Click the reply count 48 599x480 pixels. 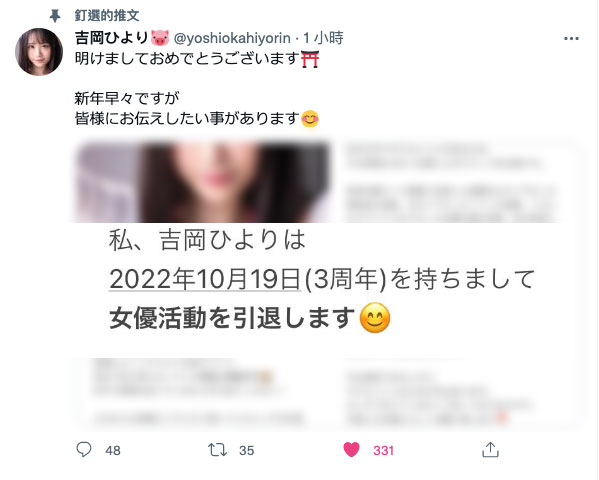pyautogui.click(x=113, y=451)
